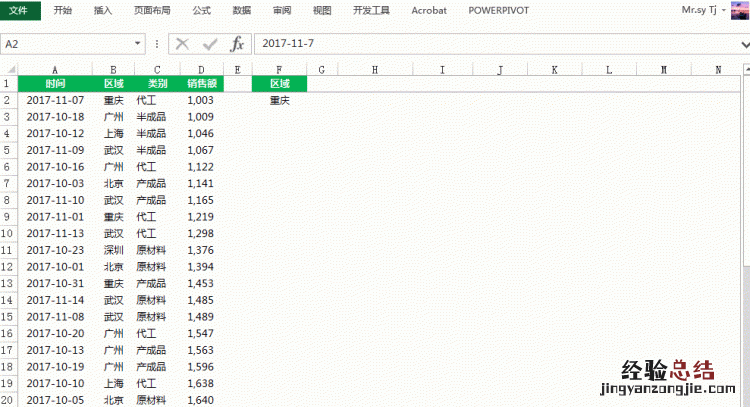Open the 开发工具 tab
The height and width of the screenshot is (407, 750).
[371, 10]
